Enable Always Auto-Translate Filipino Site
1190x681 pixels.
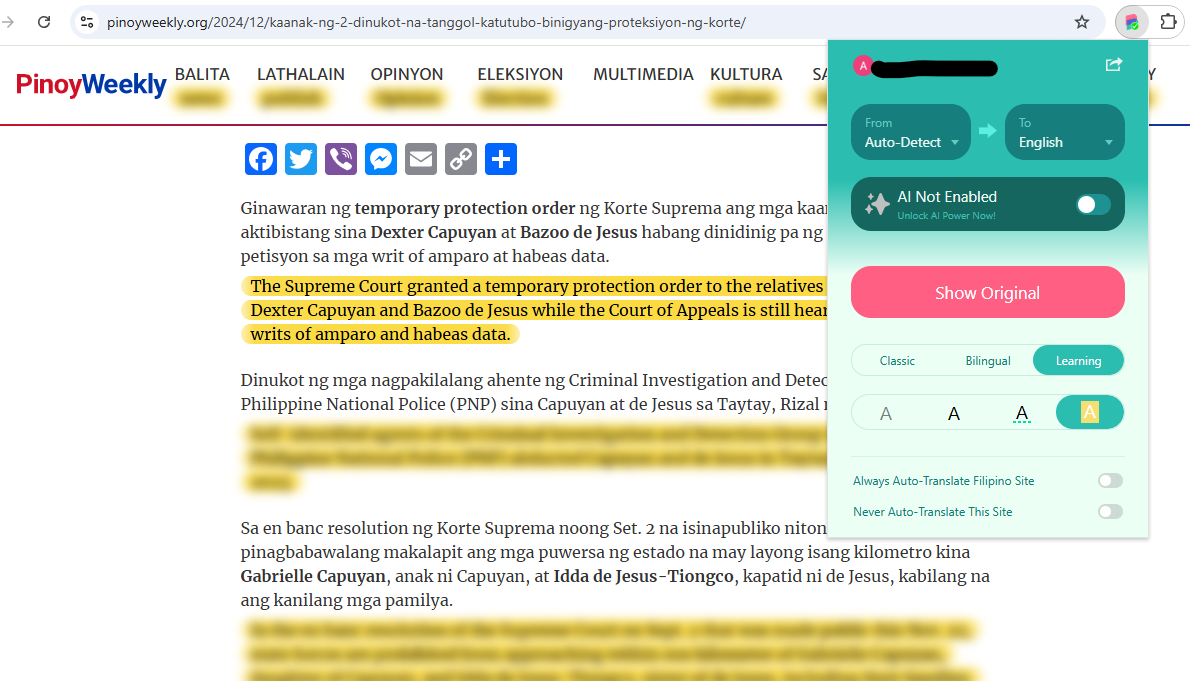1109,480
